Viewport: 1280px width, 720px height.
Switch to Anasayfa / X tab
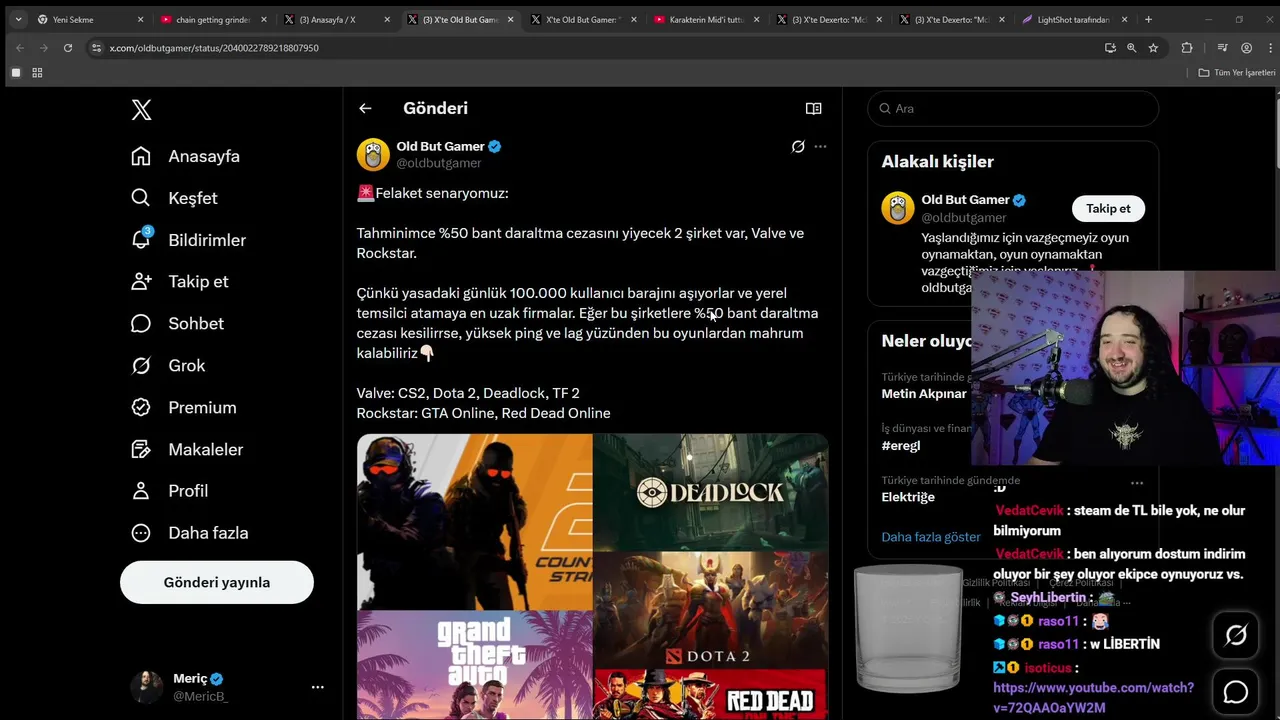click(336, 19)
